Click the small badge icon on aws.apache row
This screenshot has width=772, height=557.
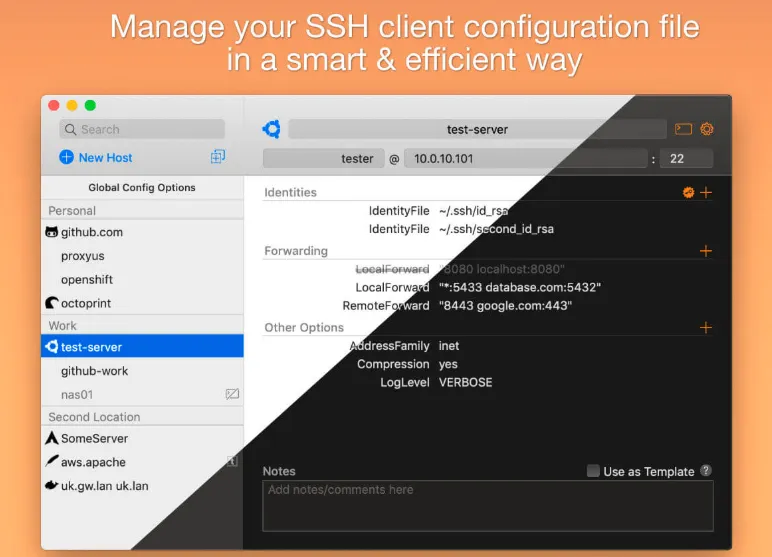tap(232, 461)
